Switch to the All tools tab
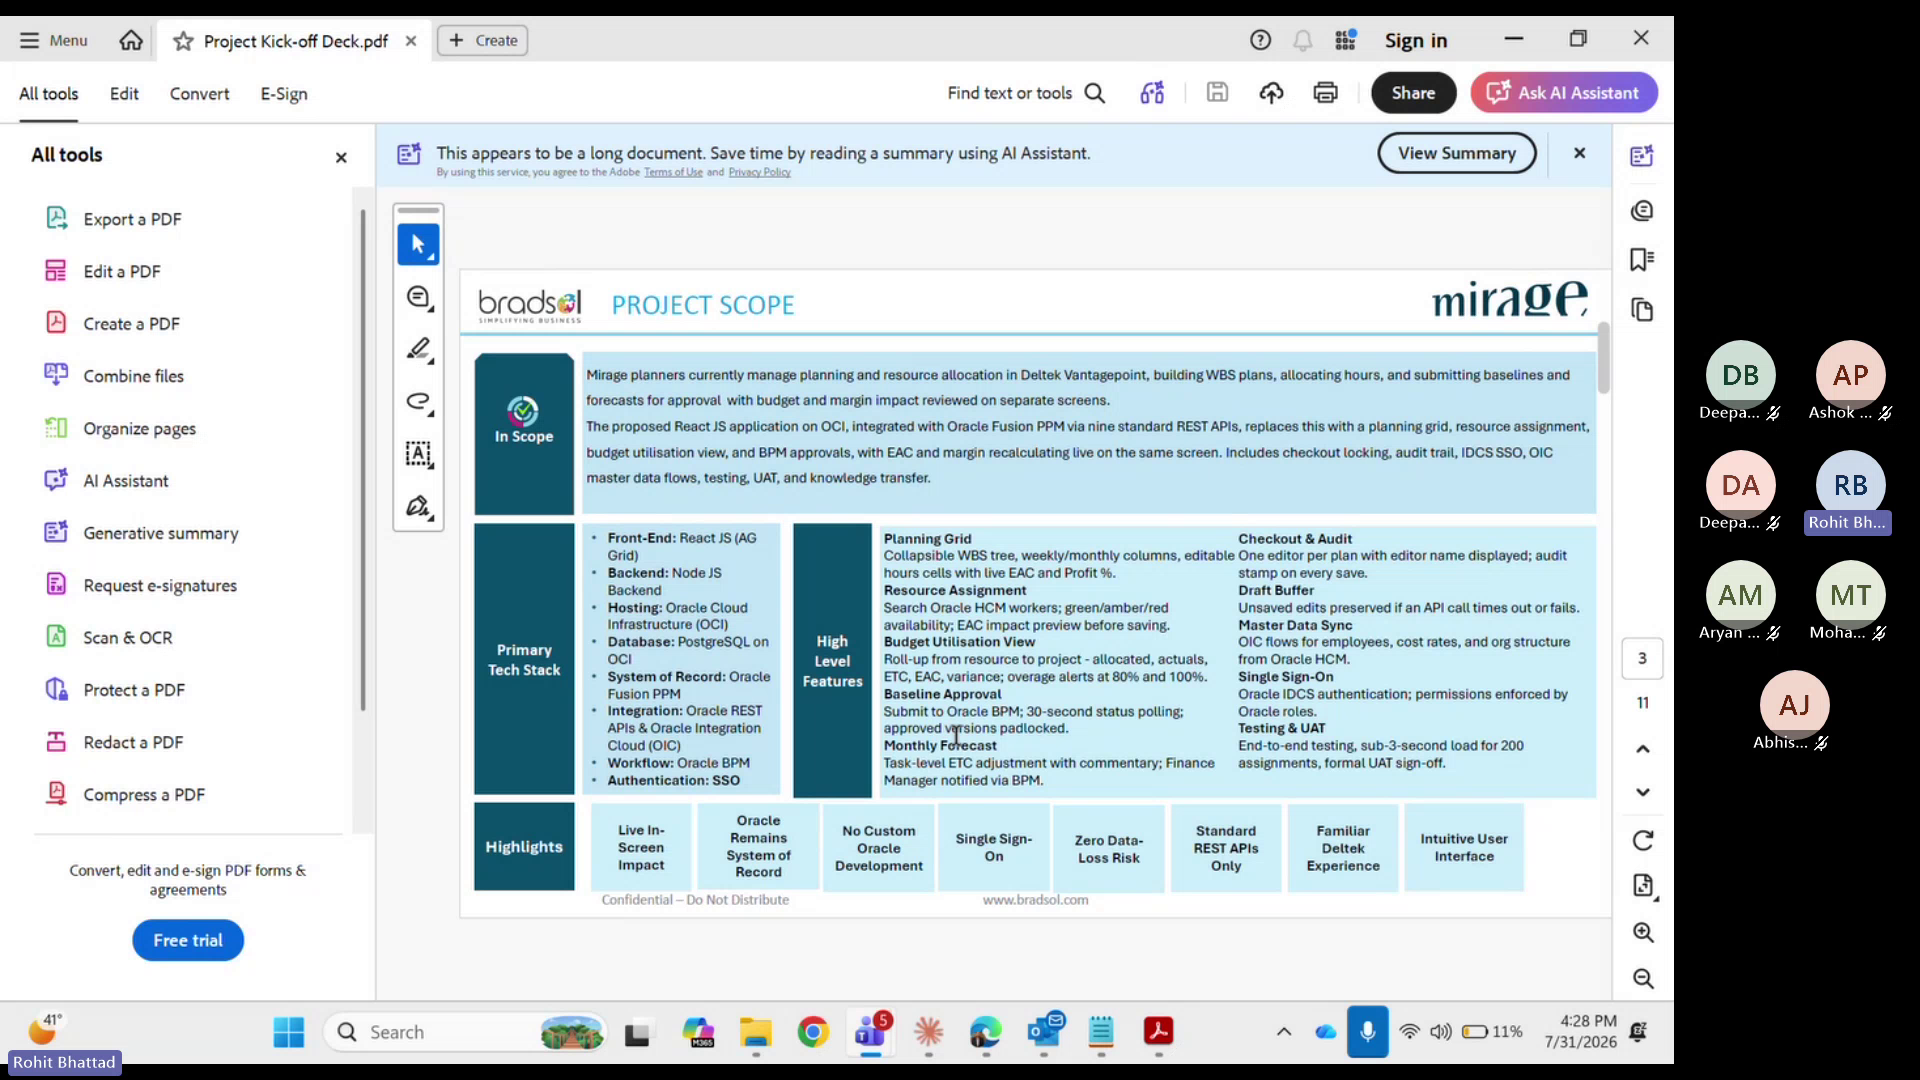This screenshot has height=1080, width=1920. pos(48,93)
